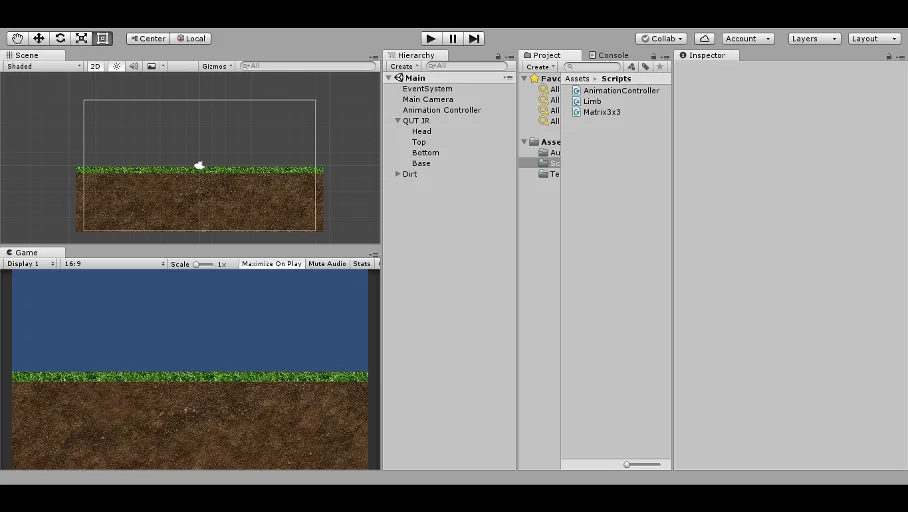The image size is (908, 512).
Task: Open the Layout dropdown
Action: [874, 38]
